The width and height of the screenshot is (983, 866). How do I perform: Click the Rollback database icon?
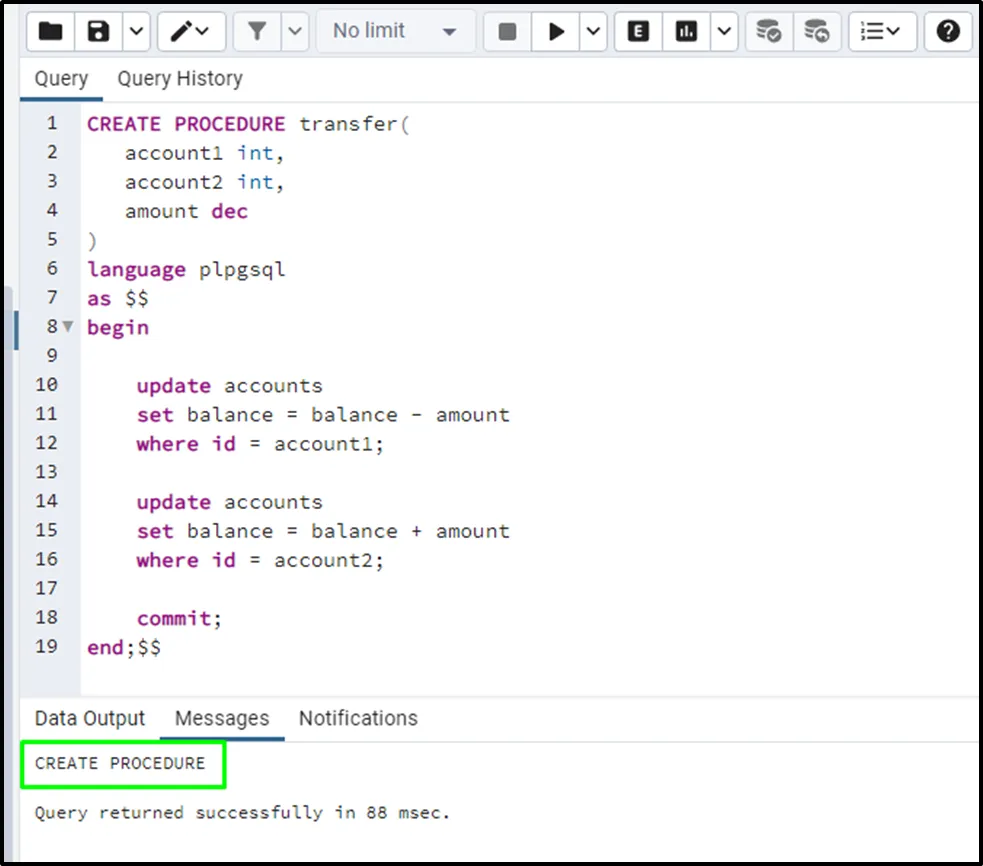816,32
